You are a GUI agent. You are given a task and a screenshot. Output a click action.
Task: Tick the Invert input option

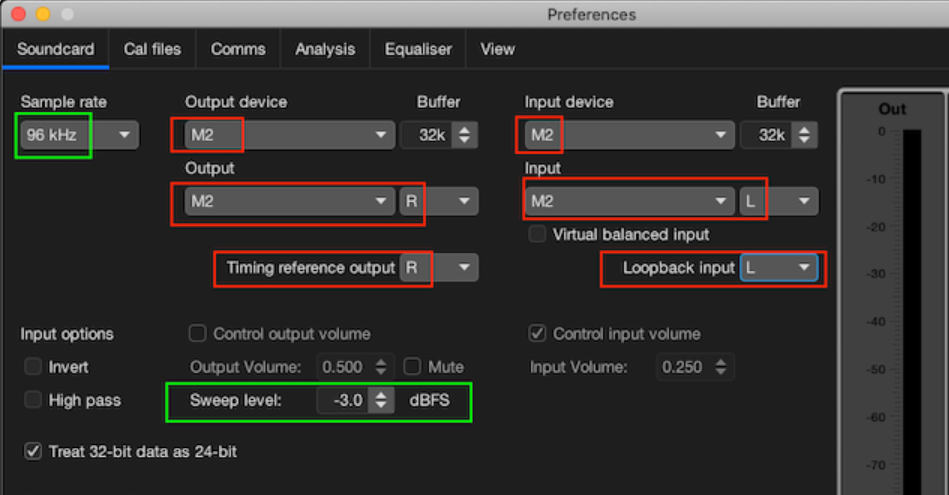[33, 367]
